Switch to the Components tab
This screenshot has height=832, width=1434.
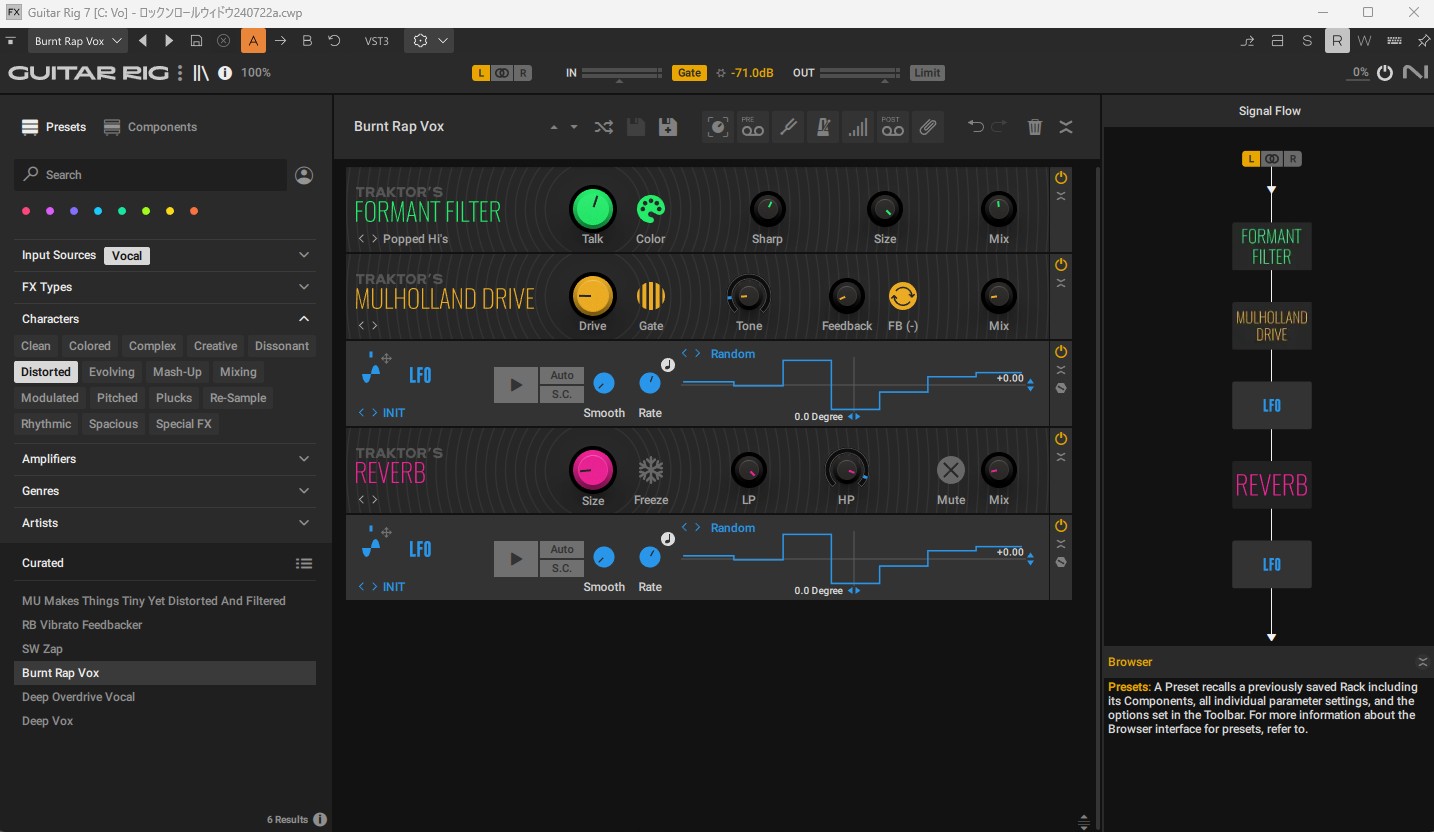150,127
